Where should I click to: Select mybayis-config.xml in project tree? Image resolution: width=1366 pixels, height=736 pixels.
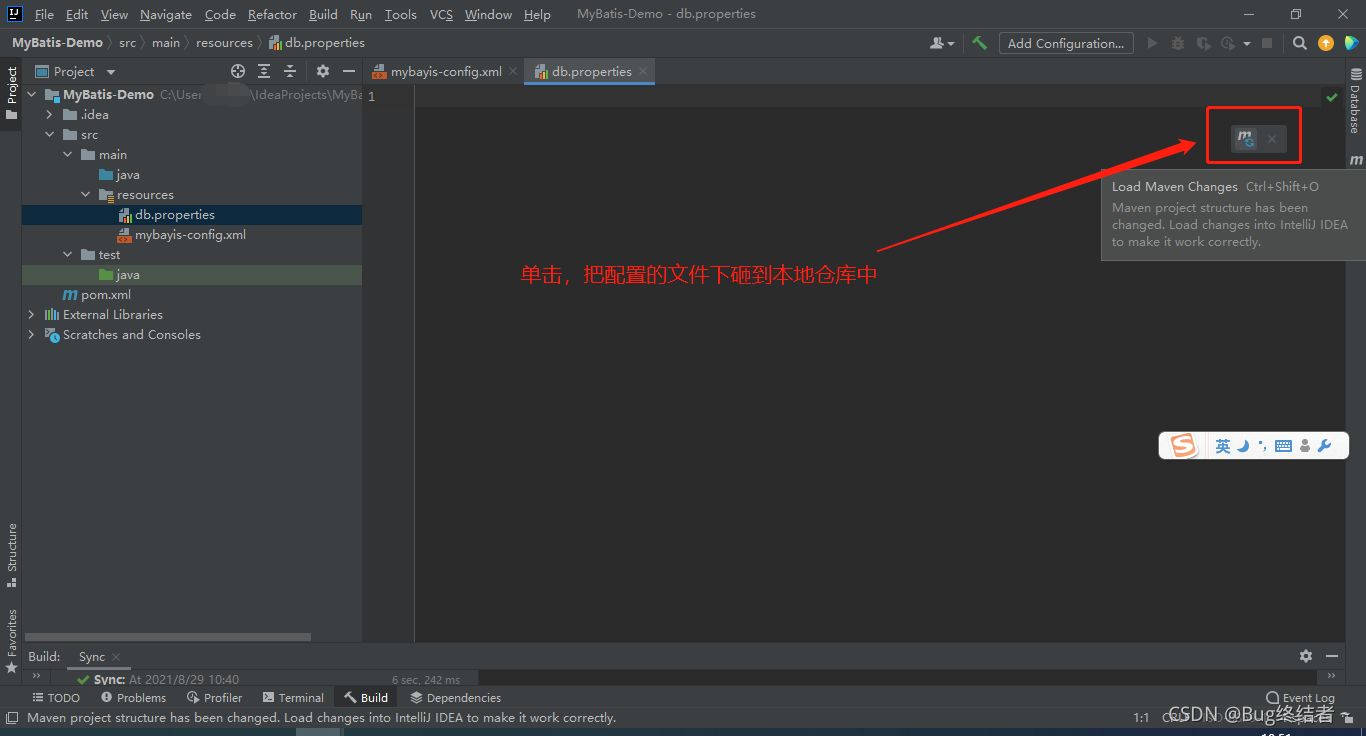[190, 235]
